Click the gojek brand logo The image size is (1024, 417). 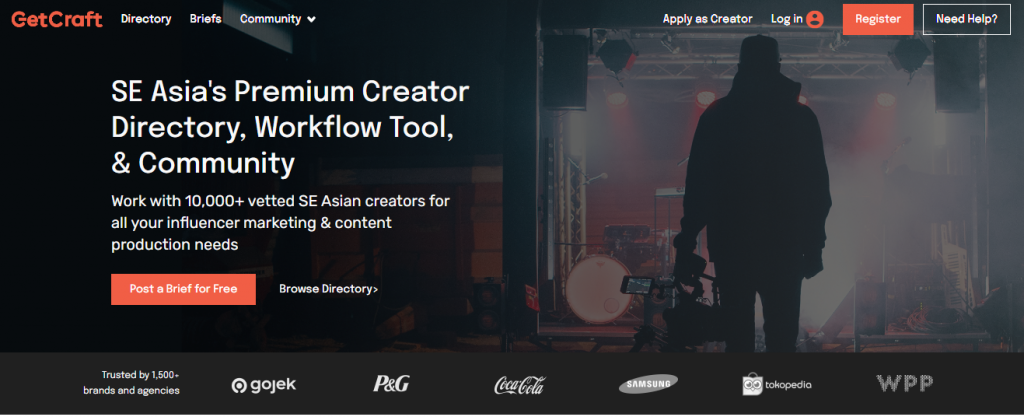click(264, 385)
